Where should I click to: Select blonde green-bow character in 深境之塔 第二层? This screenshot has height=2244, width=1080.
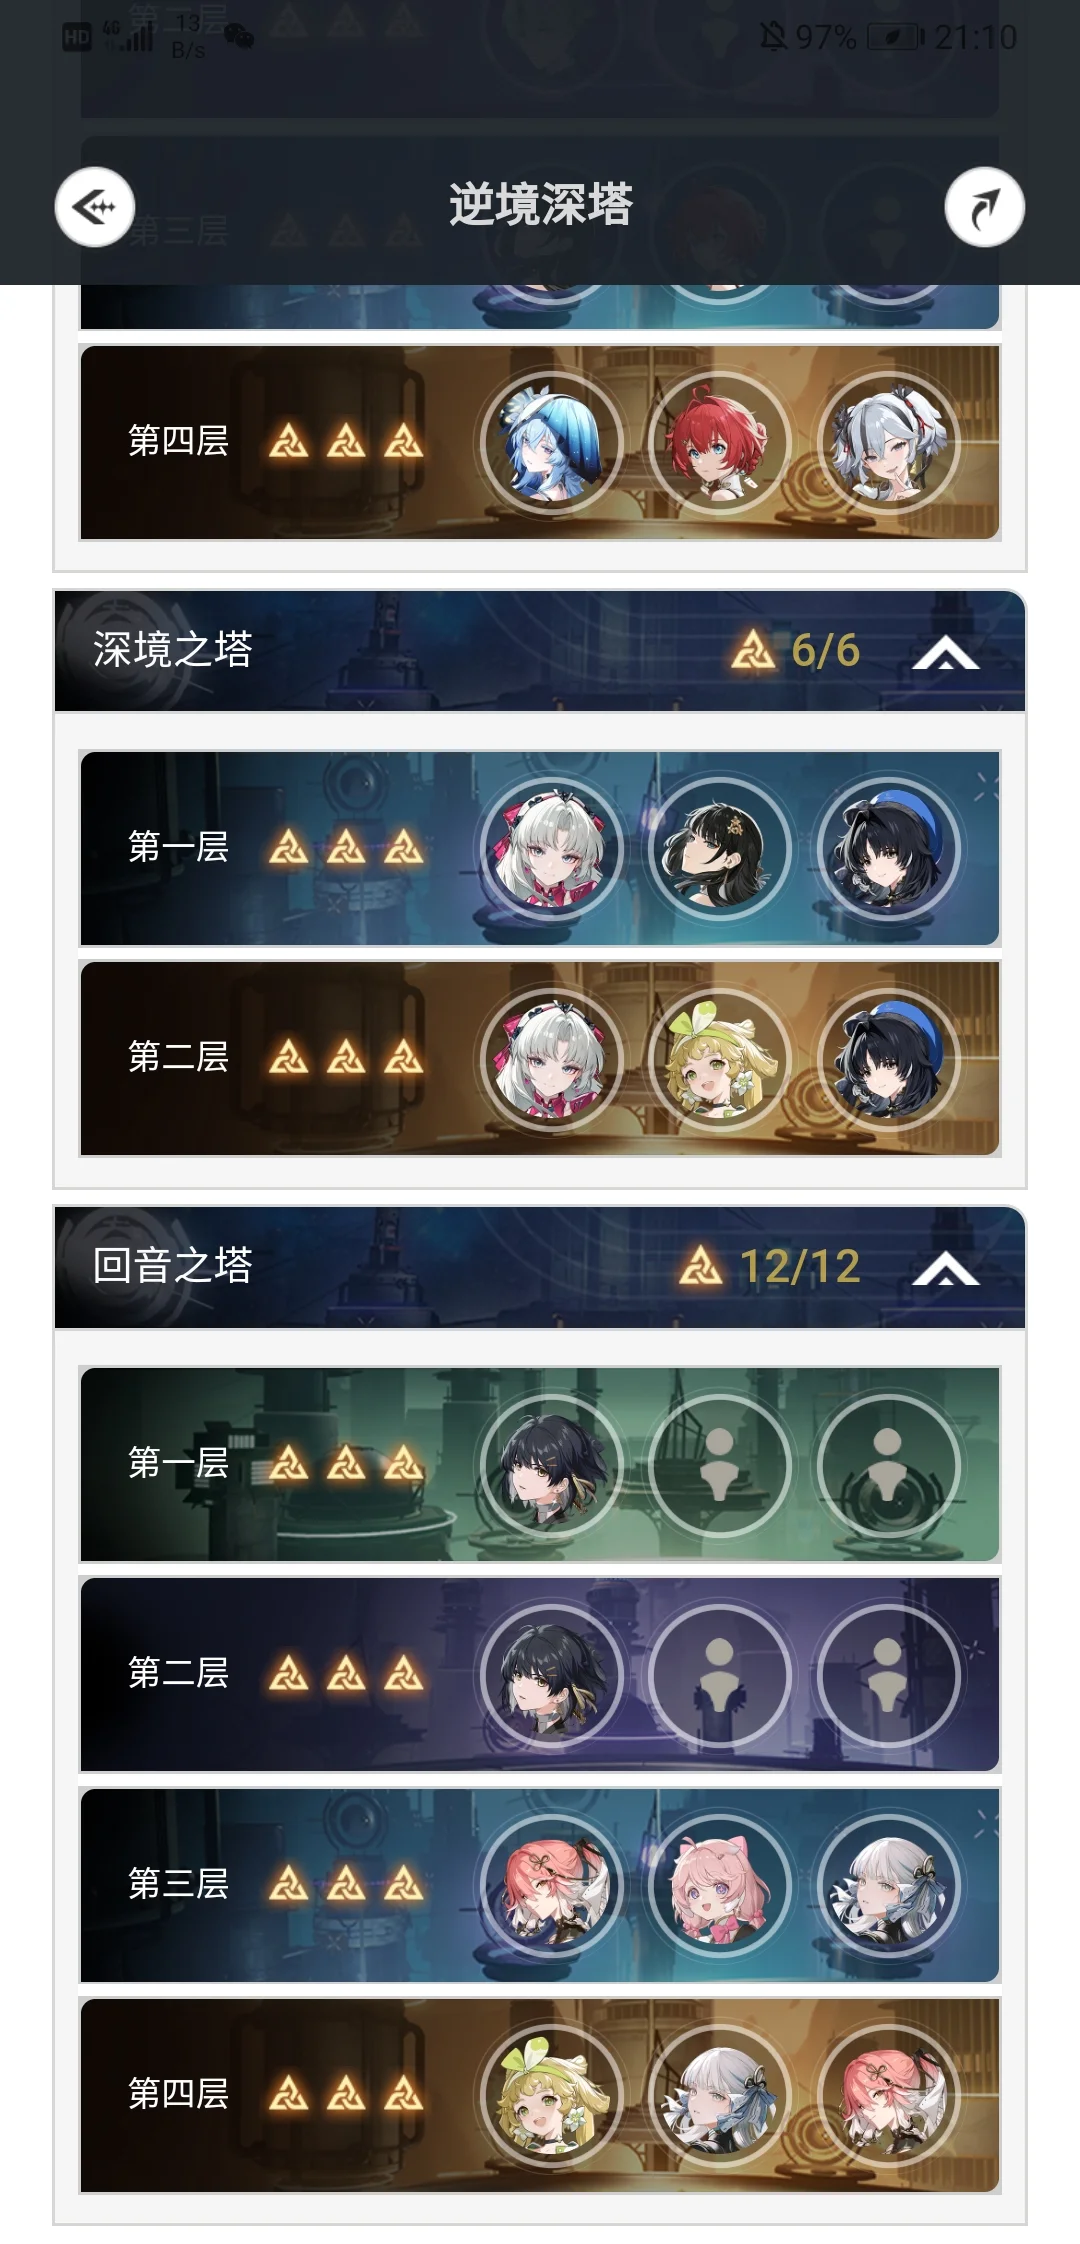point(720,1059)
